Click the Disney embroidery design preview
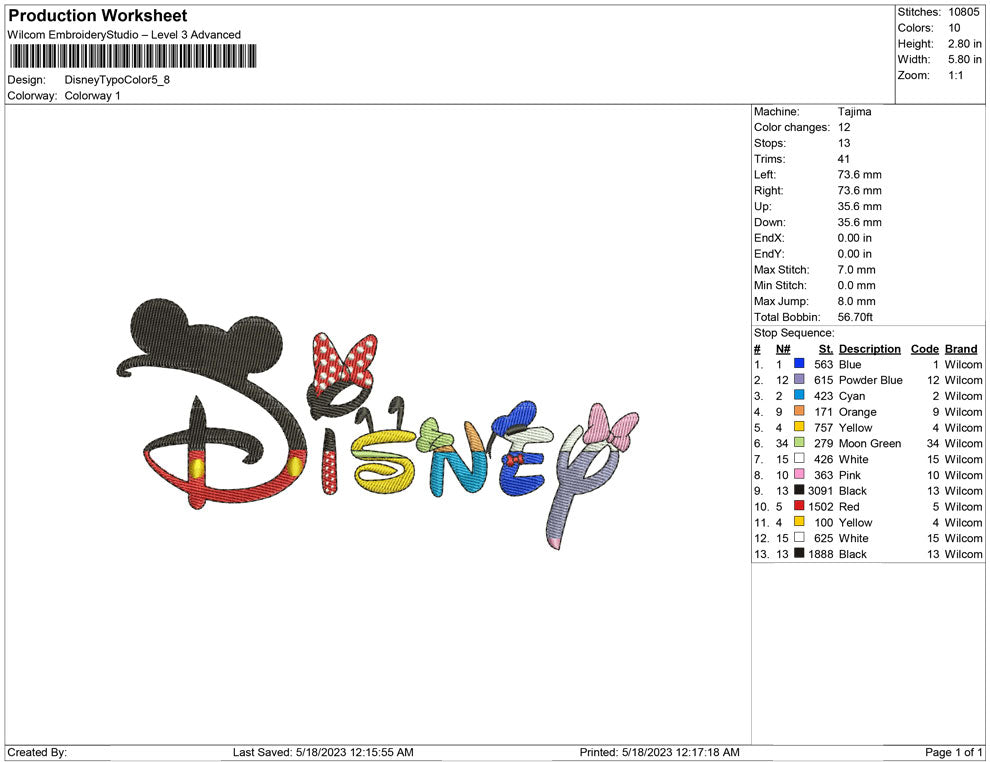 click(377, 423)
